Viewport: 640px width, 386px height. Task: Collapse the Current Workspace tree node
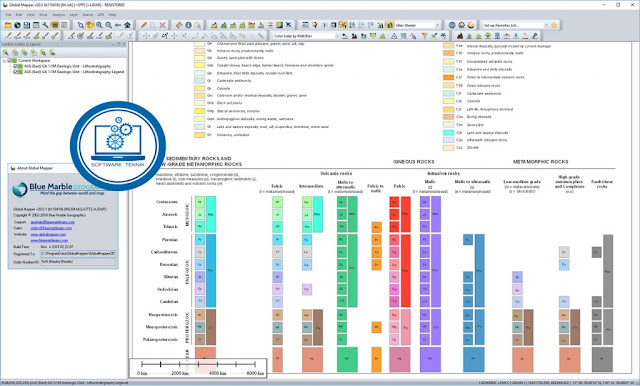pos(4,60)
